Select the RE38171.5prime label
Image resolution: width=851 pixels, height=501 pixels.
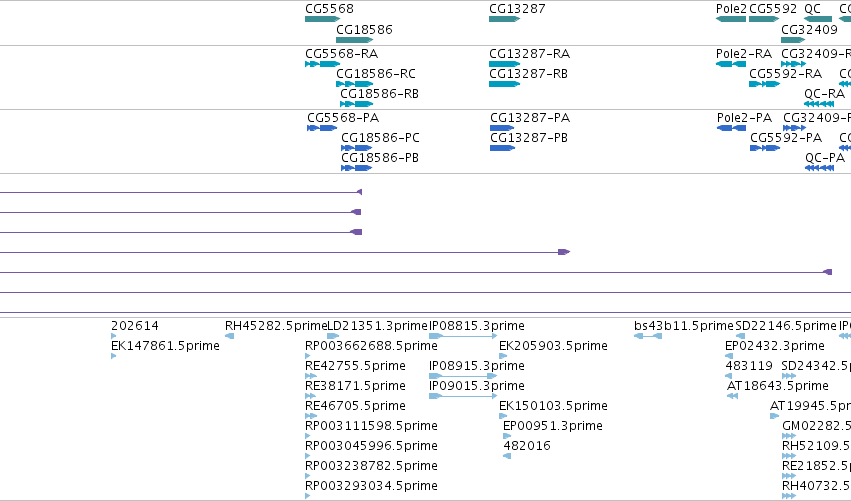tap(355, 386)
